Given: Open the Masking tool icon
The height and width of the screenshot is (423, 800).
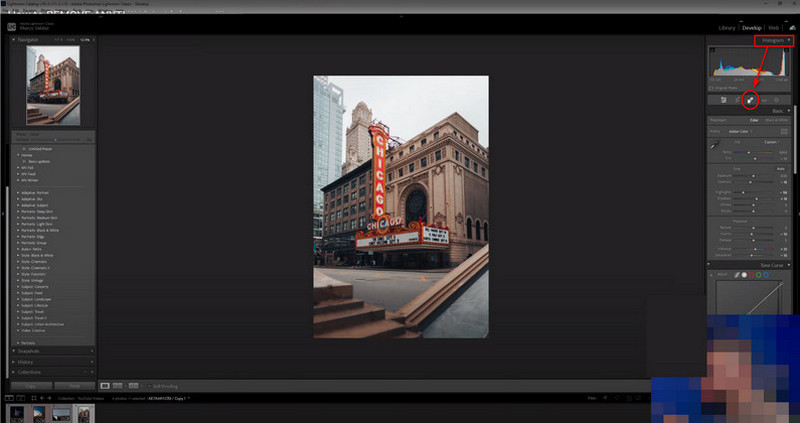Looking at the screenshot, I should pyautogui.click(x=777, y=100).
